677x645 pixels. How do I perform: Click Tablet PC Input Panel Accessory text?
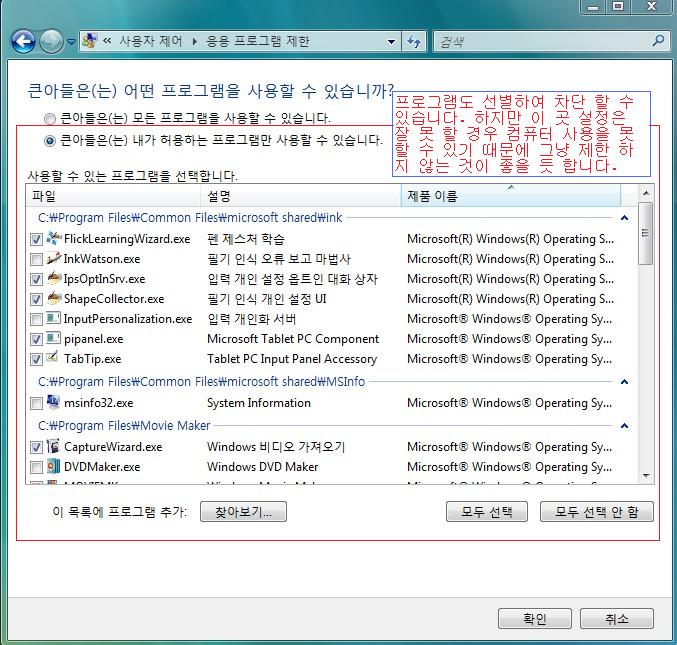click(292, 359)
